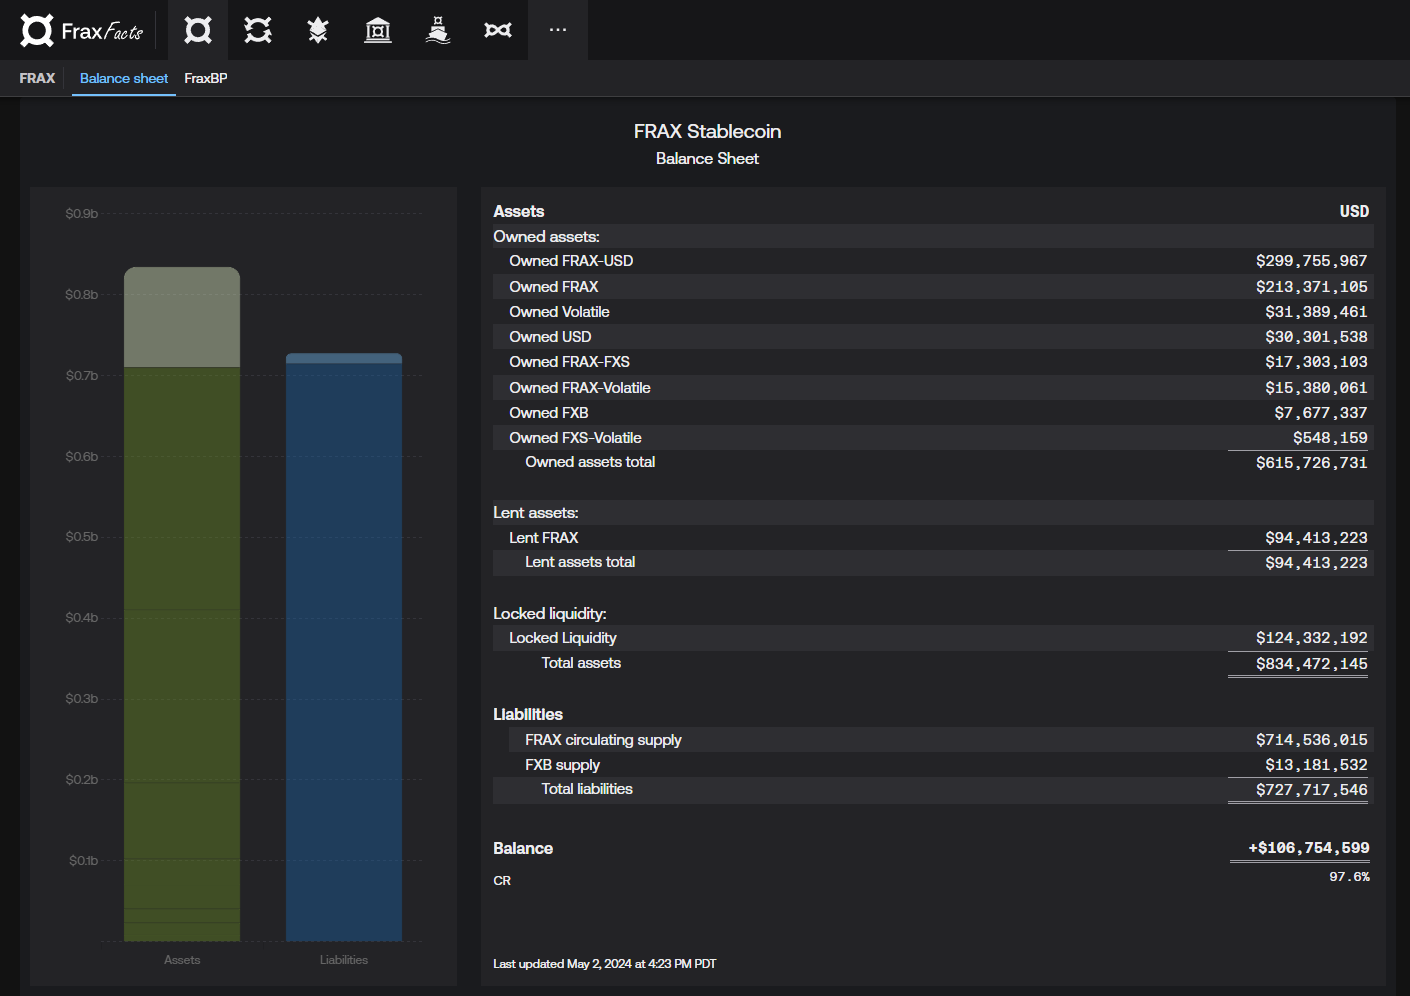1410x996 pixels.
Task: Expand the three-dot more menu
Action: tap(558, 31)
